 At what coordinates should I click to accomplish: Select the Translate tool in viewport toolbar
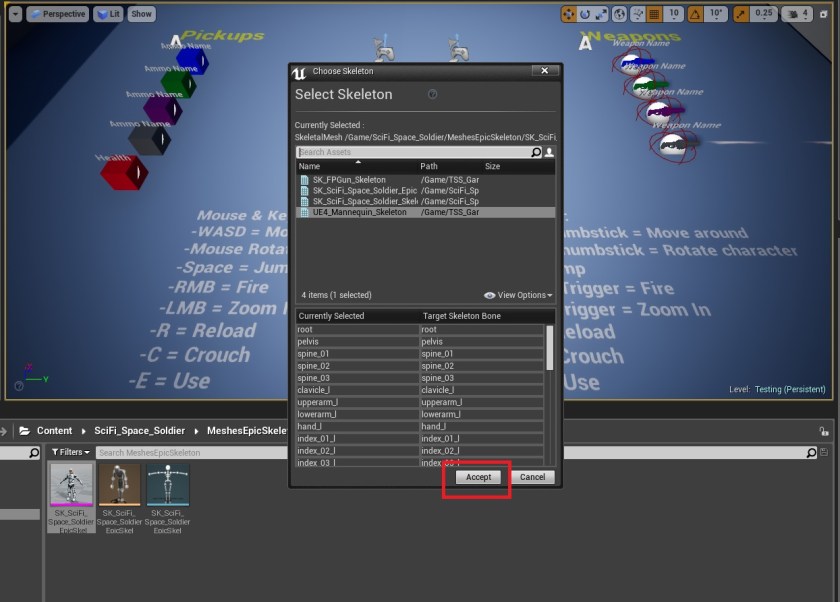coord(569,13)
